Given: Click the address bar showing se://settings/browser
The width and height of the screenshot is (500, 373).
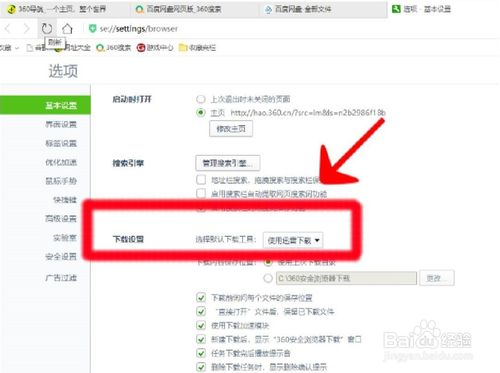Looking at the screenshot, I should pyautogui.click(x=139, y=29).
